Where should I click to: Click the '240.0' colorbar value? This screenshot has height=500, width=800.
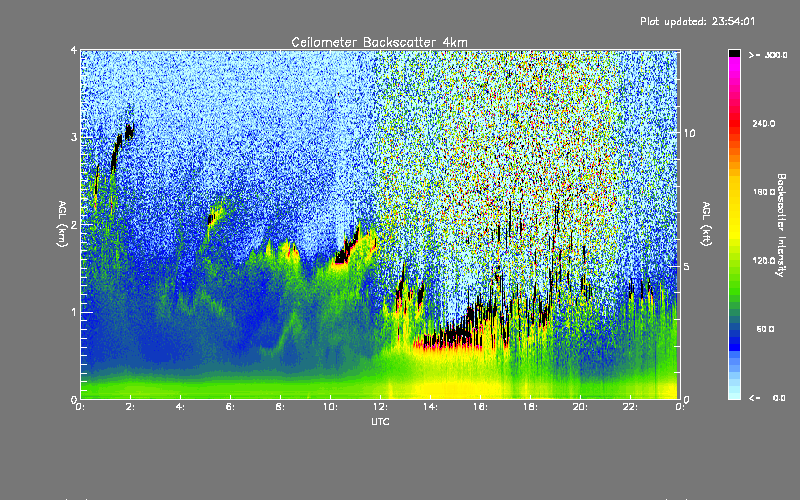764,123
